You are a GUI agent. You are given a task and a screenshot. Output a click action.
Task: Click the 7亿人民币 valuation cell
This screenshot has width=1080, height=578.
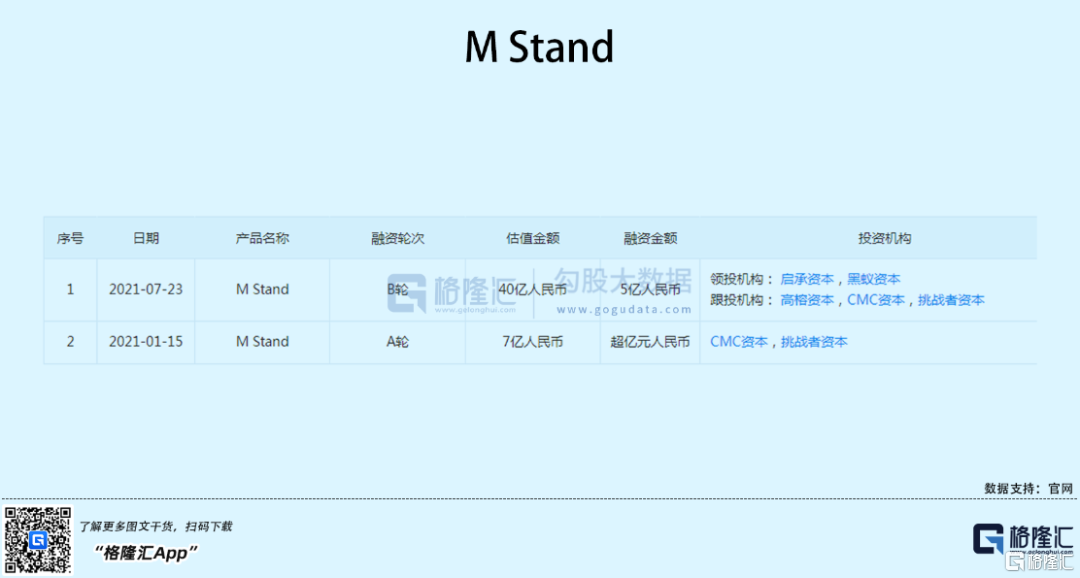[532, 342]
